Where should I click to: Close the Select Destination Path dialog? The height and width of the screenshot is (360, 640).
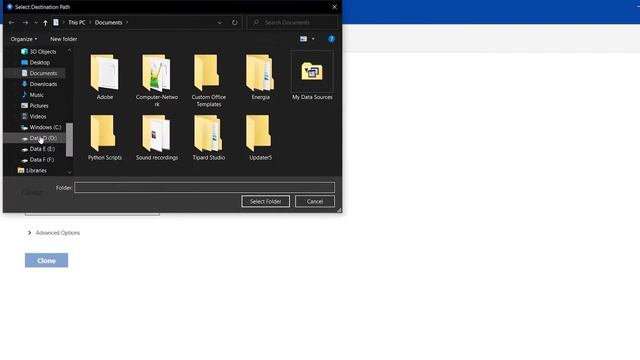coord(334,7)
